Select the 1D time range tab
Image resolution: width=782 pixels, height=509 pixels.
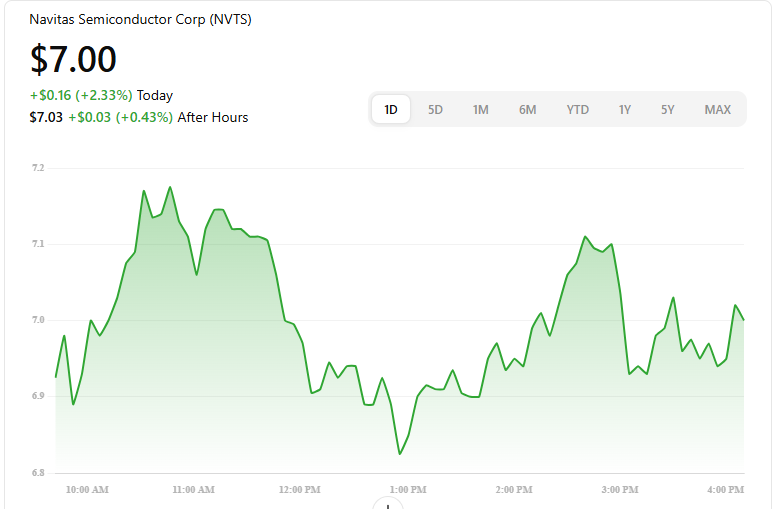click(x=391, y=109)
